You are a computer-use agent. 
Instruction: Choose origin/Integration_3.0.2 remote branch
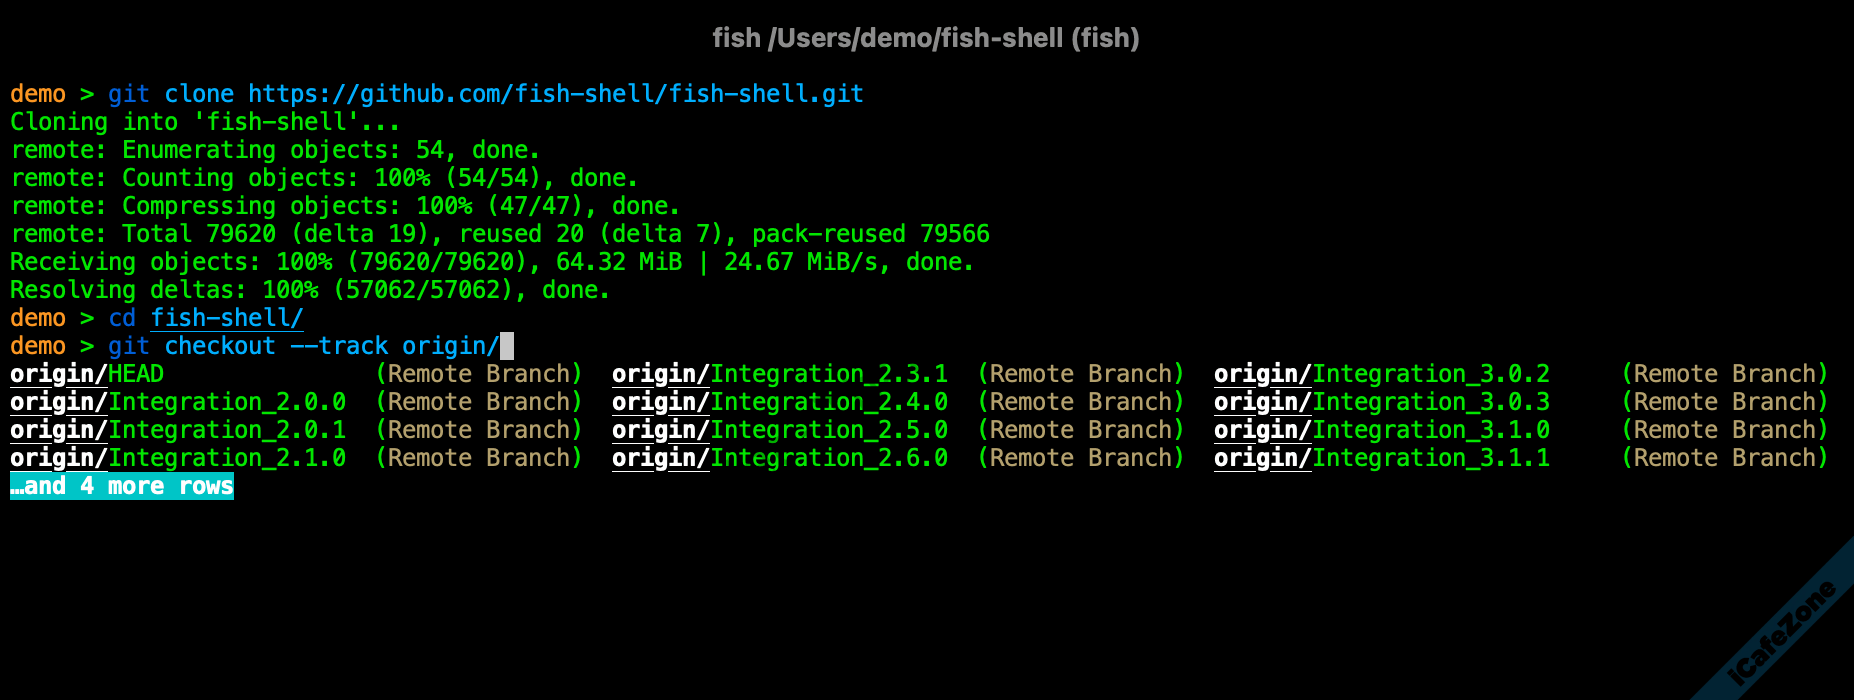[1382, 374]
